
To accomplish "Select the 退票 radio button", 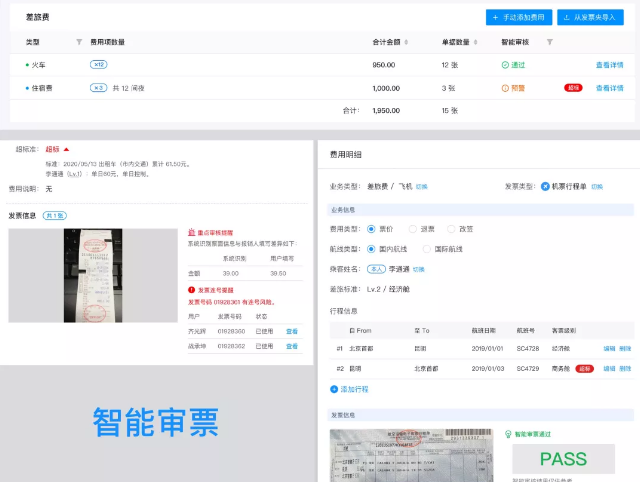I will tap(413, 229).
